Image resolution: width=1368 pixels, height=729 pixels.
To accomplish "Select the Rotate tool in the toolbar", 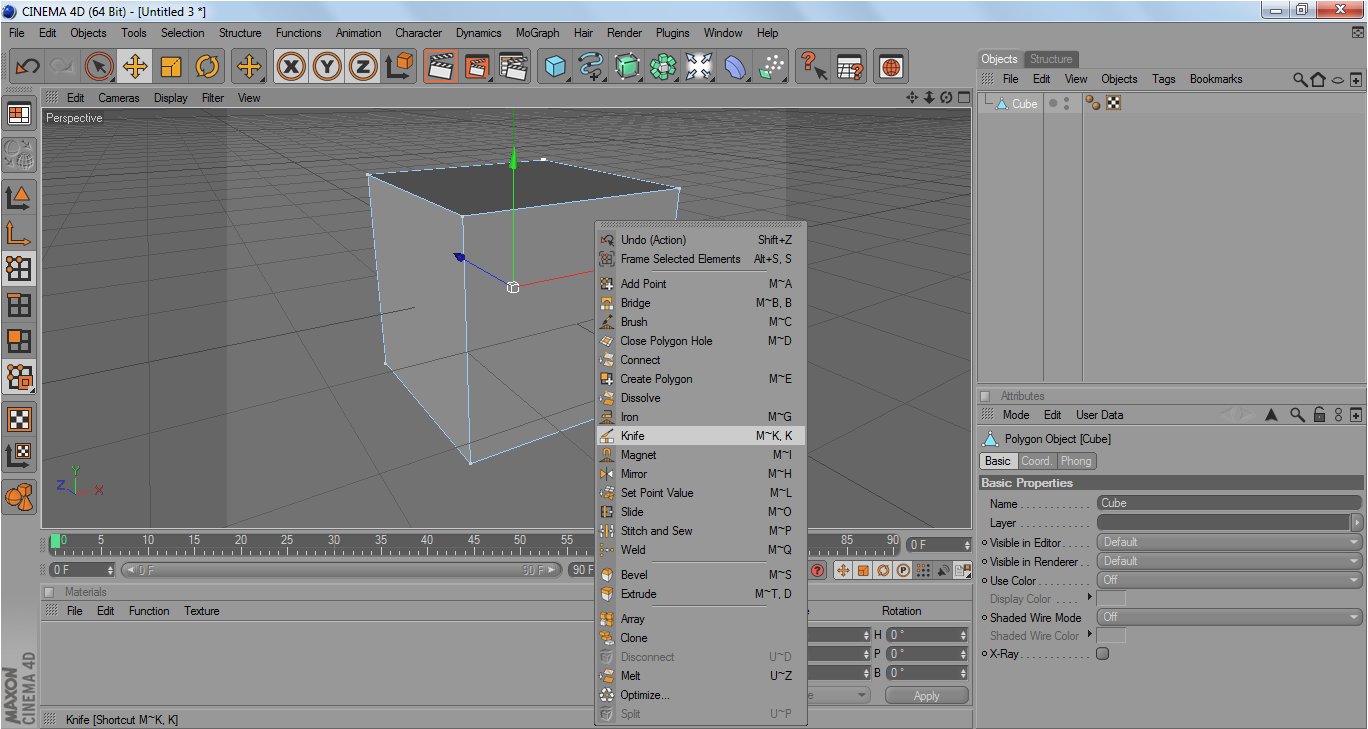I will 207,67.
